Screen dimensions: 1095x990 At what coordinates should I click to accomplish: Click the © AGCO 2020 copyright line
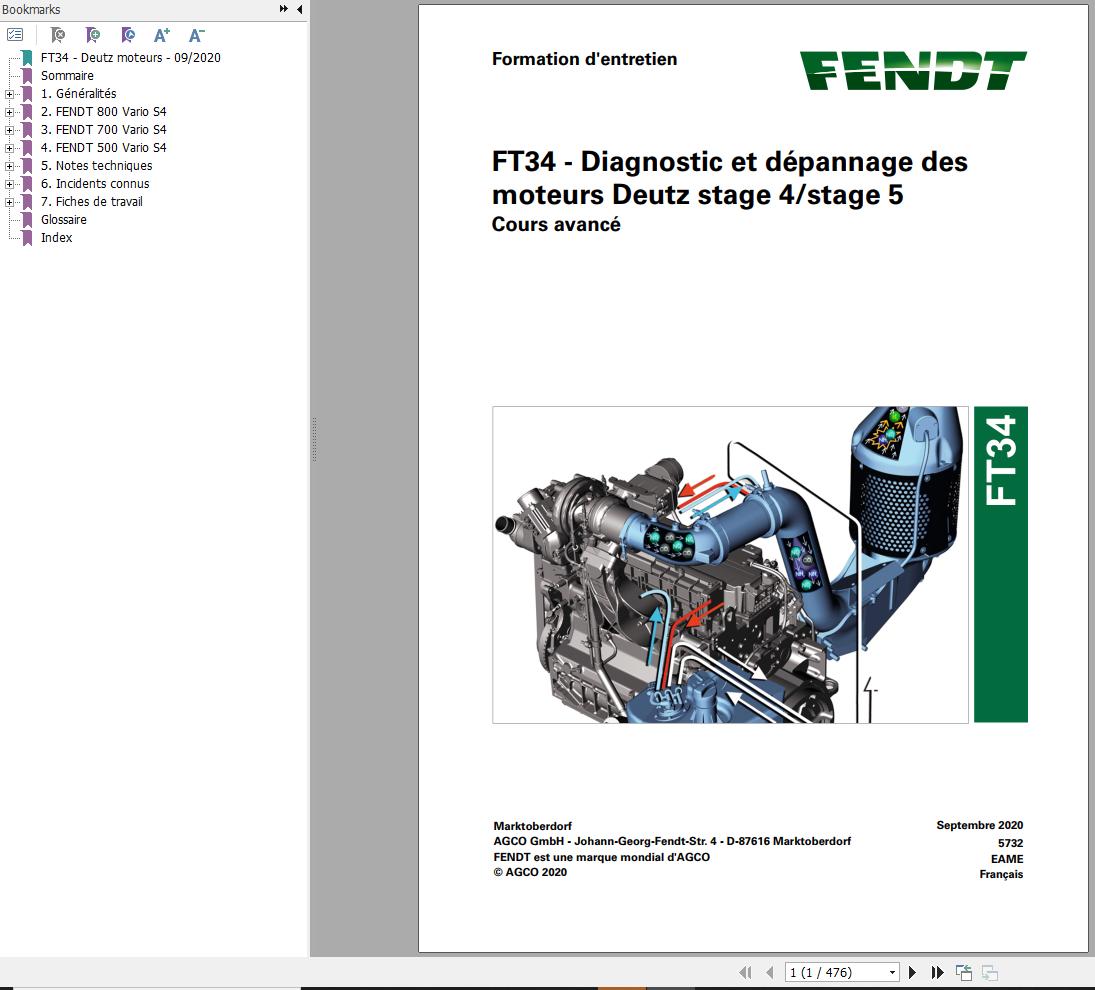coord(530,872)
